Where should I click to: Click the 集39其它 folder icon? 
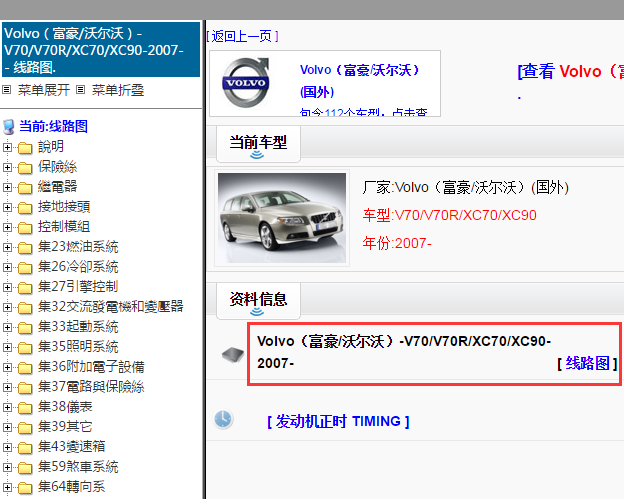pos(25,427)
